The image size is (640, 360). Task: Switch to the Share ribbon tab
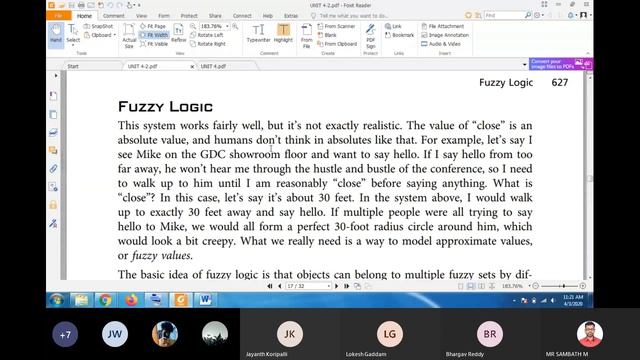click(x=215, y=16)
